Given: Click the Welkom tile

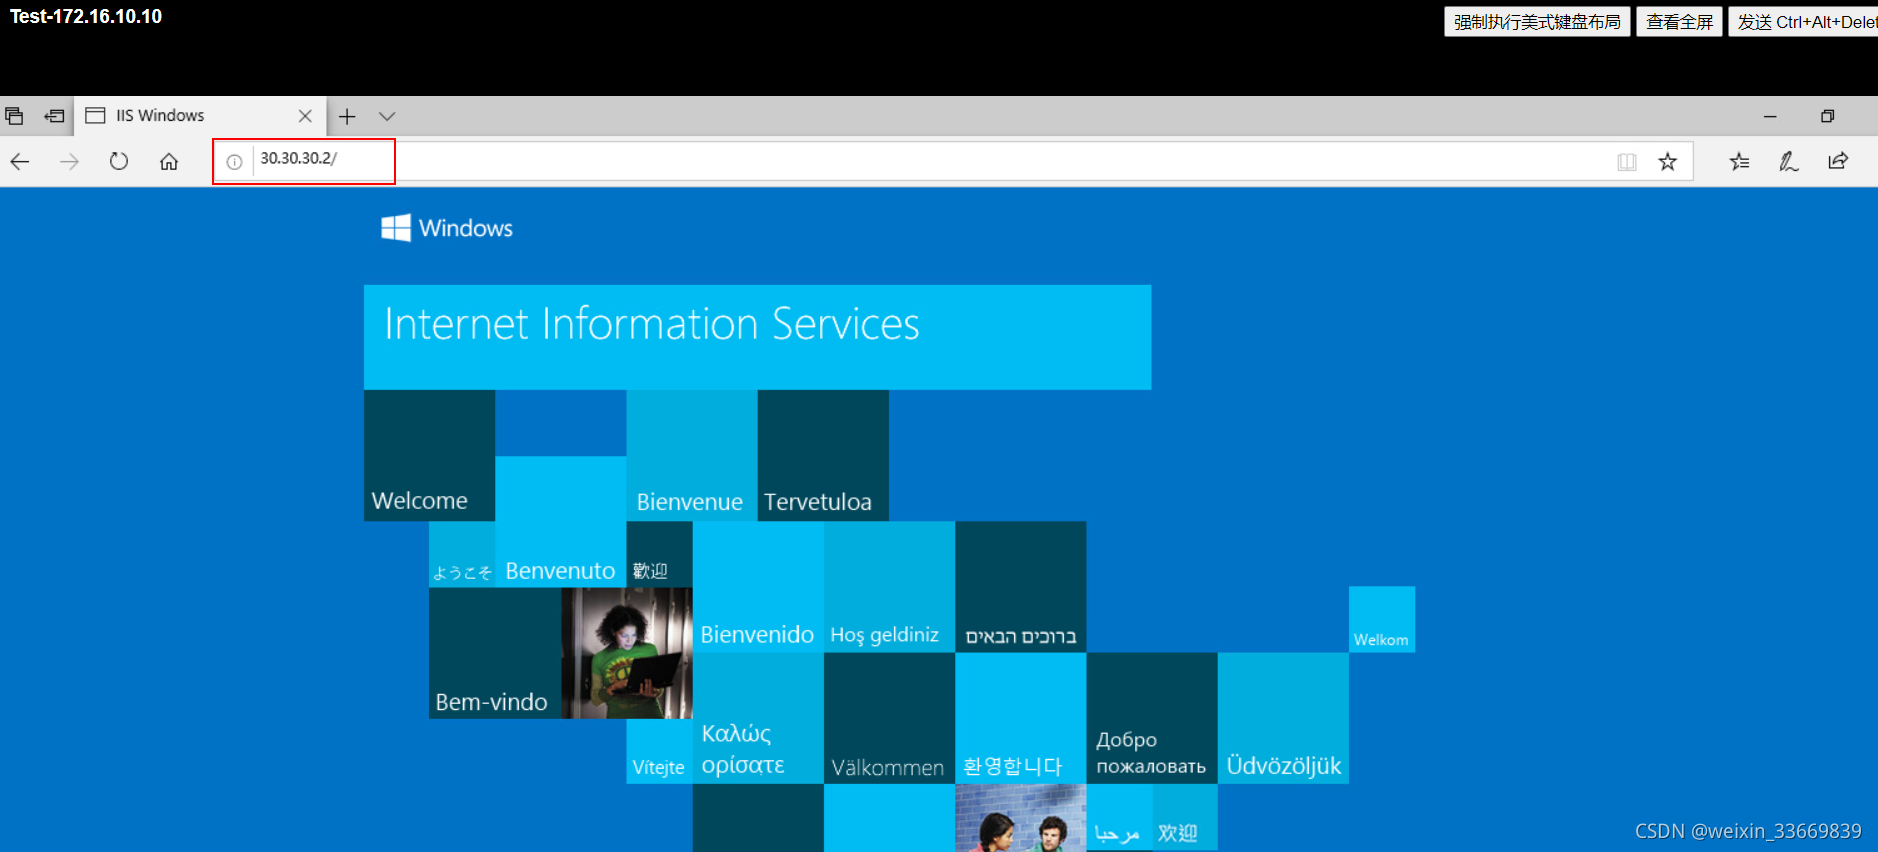Looking at the screenshot, I should pos(1381,619).
